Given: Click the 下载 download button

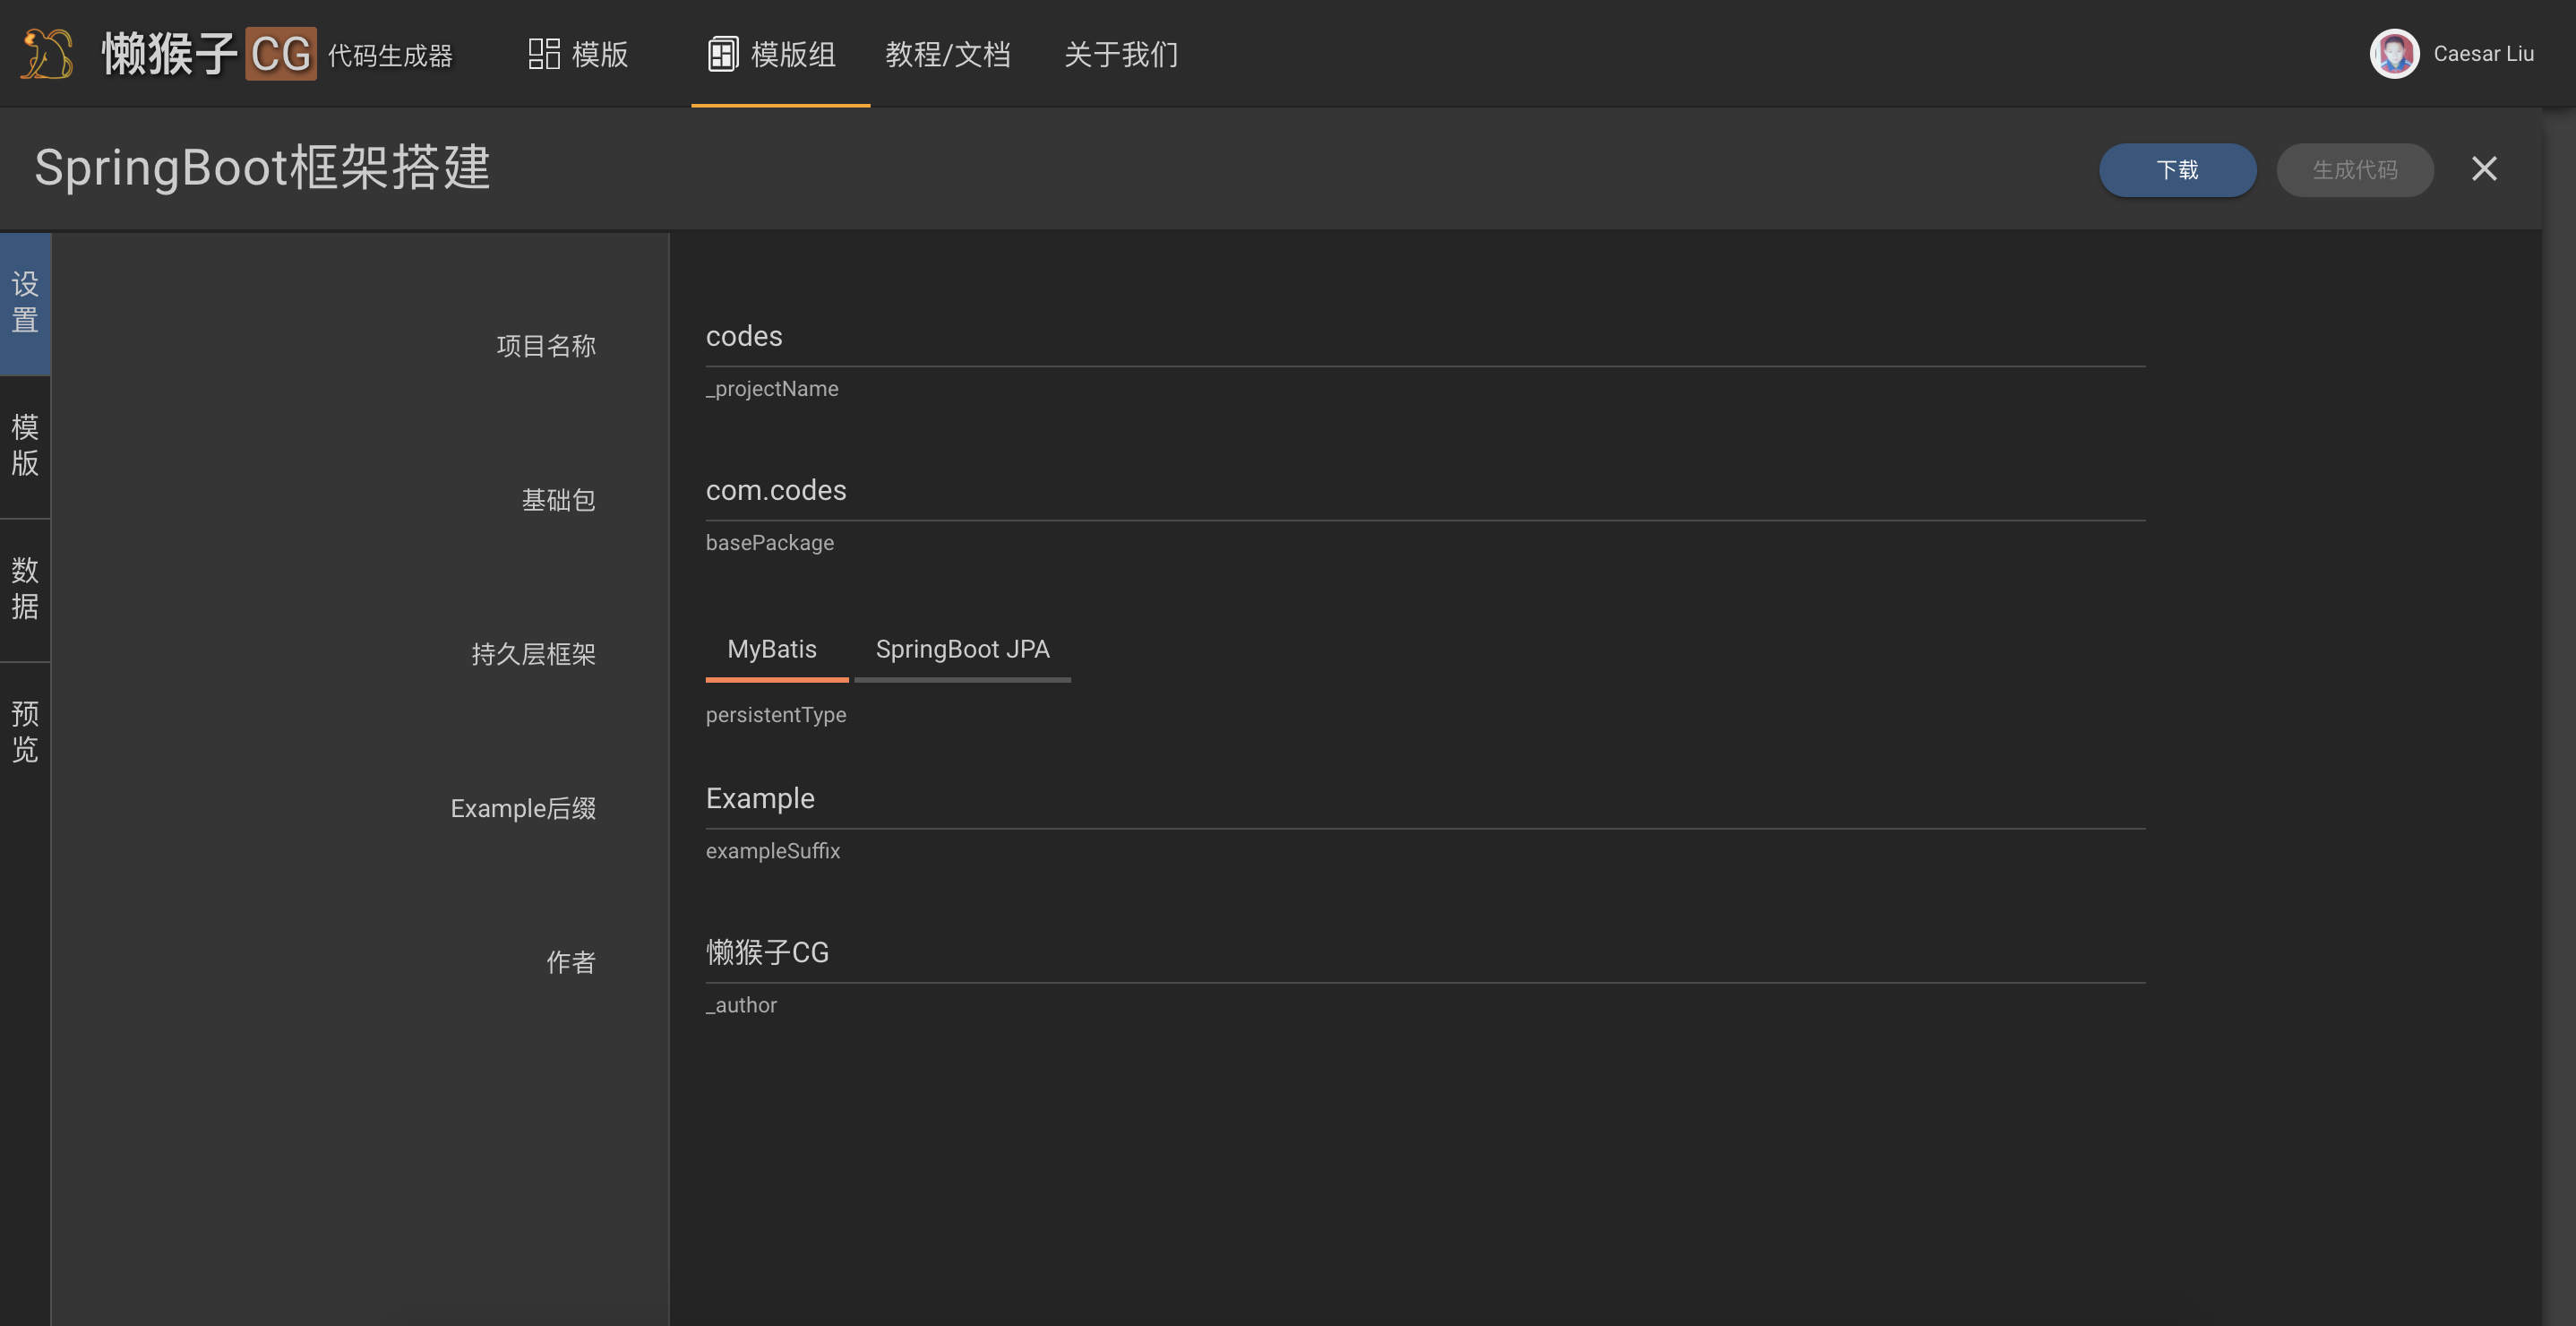Looking at the screenshot, I should (x=2177, y=170).
